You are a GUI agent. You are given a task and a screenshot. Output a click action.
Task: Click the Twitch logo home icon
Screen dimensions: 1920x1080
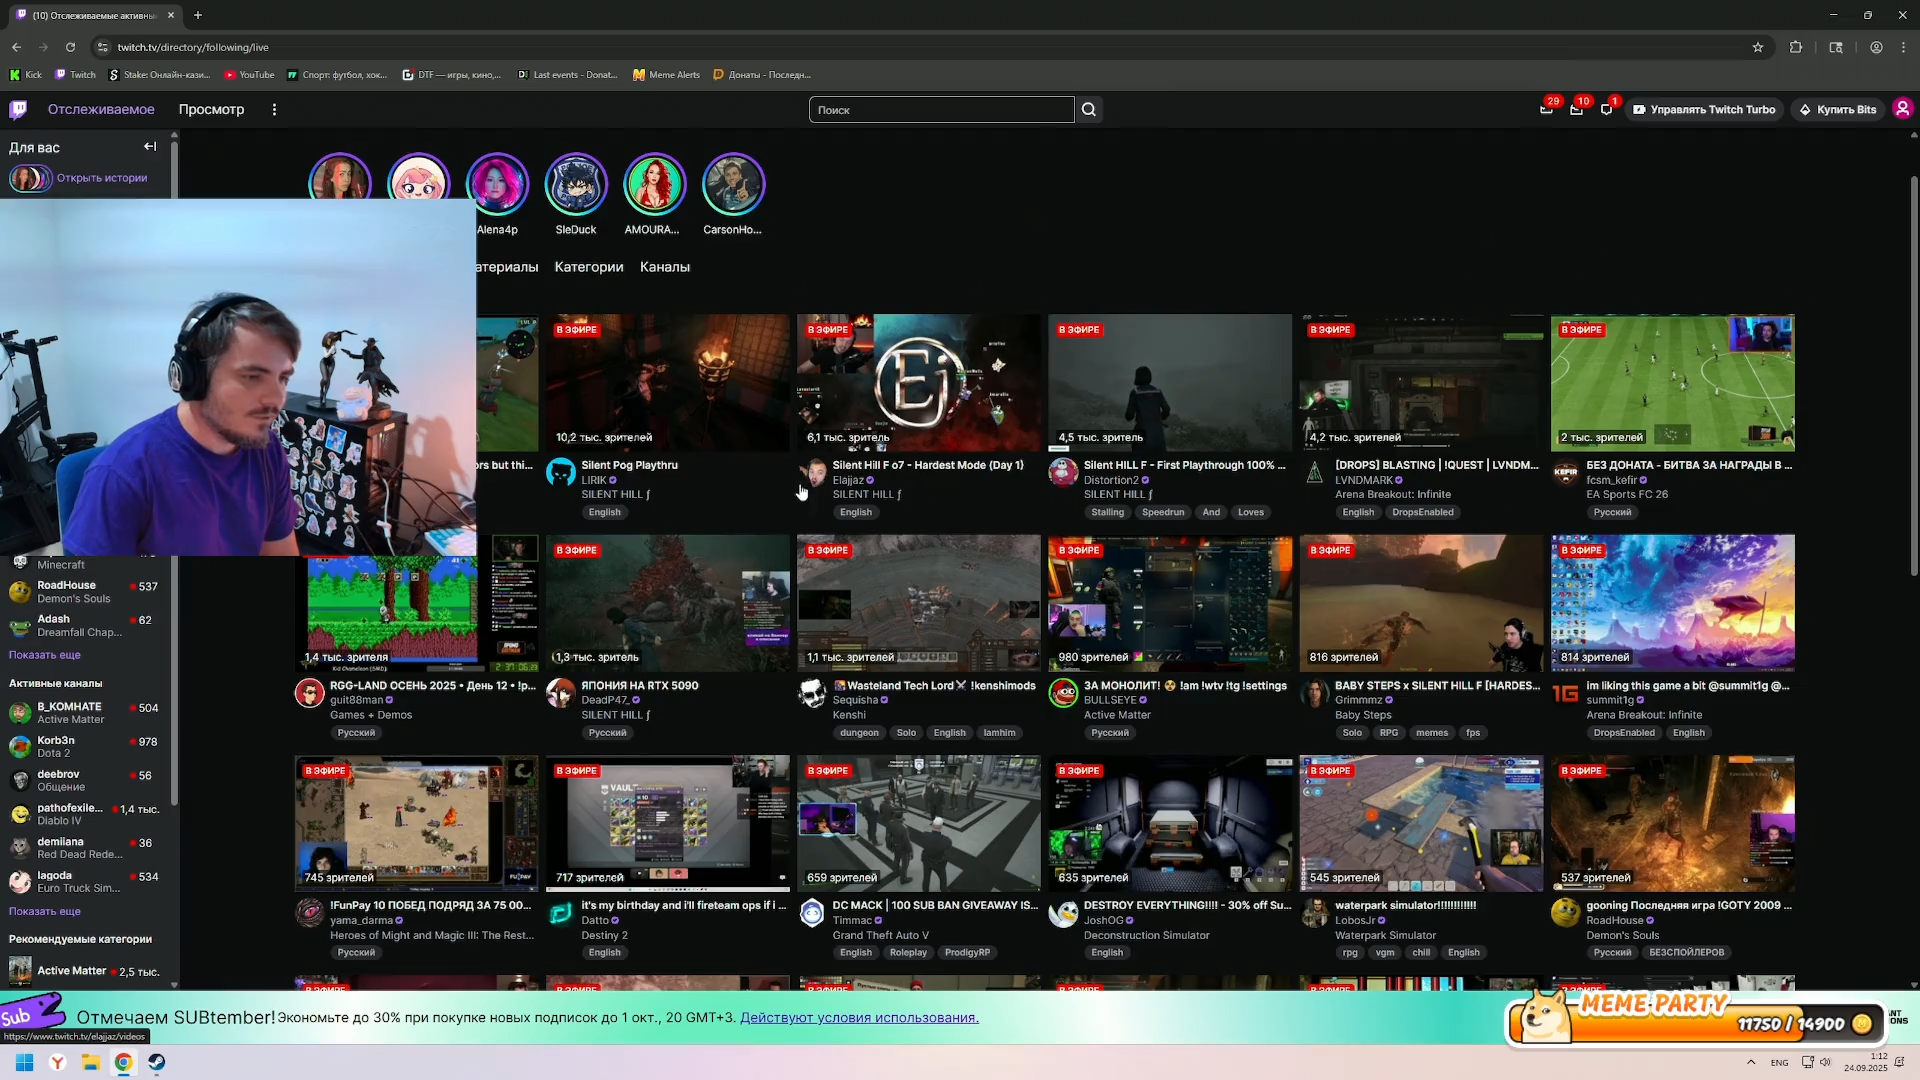pos(18,109)
